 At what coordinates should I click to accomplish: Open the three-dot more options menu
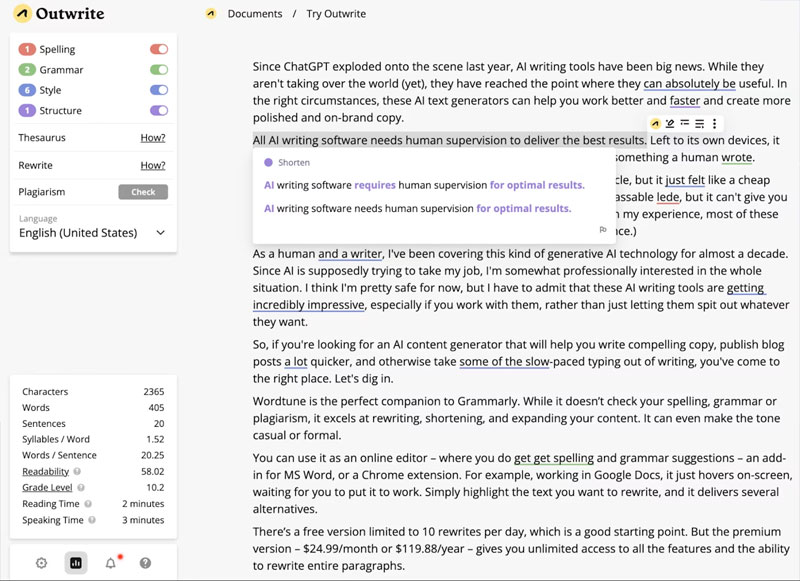coord(714,124)
